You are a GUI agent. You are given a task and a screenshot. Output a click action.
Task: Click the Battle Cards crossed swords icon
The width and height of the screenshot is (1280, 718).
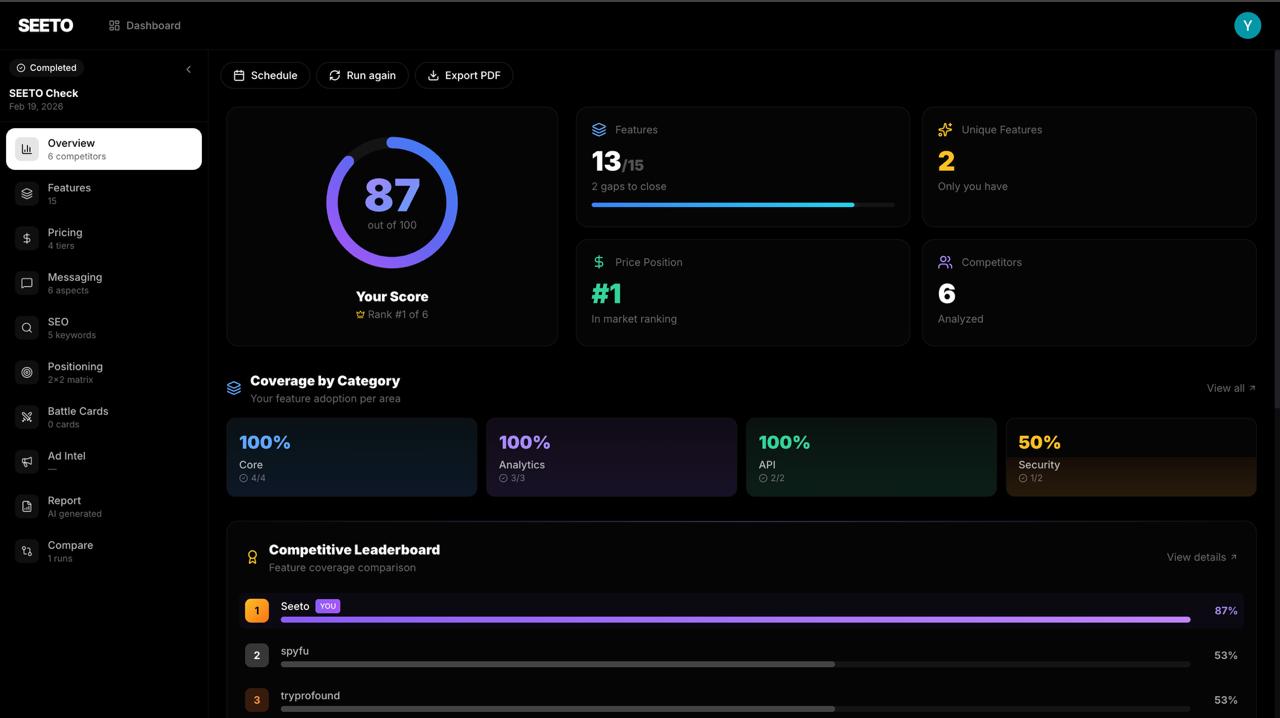click(x=27, y=417)
